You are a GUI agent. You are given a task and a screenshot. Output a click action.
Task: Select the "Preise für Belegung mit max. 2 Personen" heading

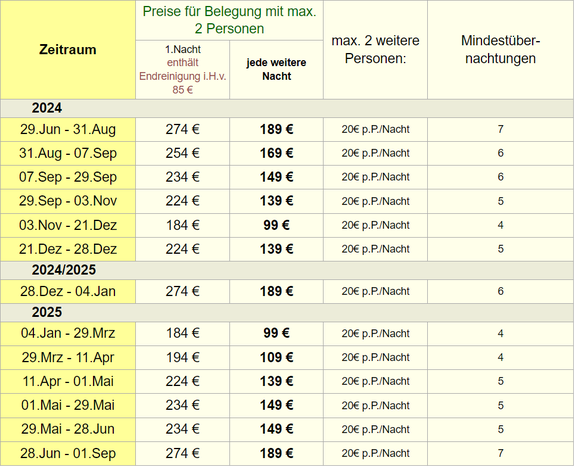click(x=230, y=20)
